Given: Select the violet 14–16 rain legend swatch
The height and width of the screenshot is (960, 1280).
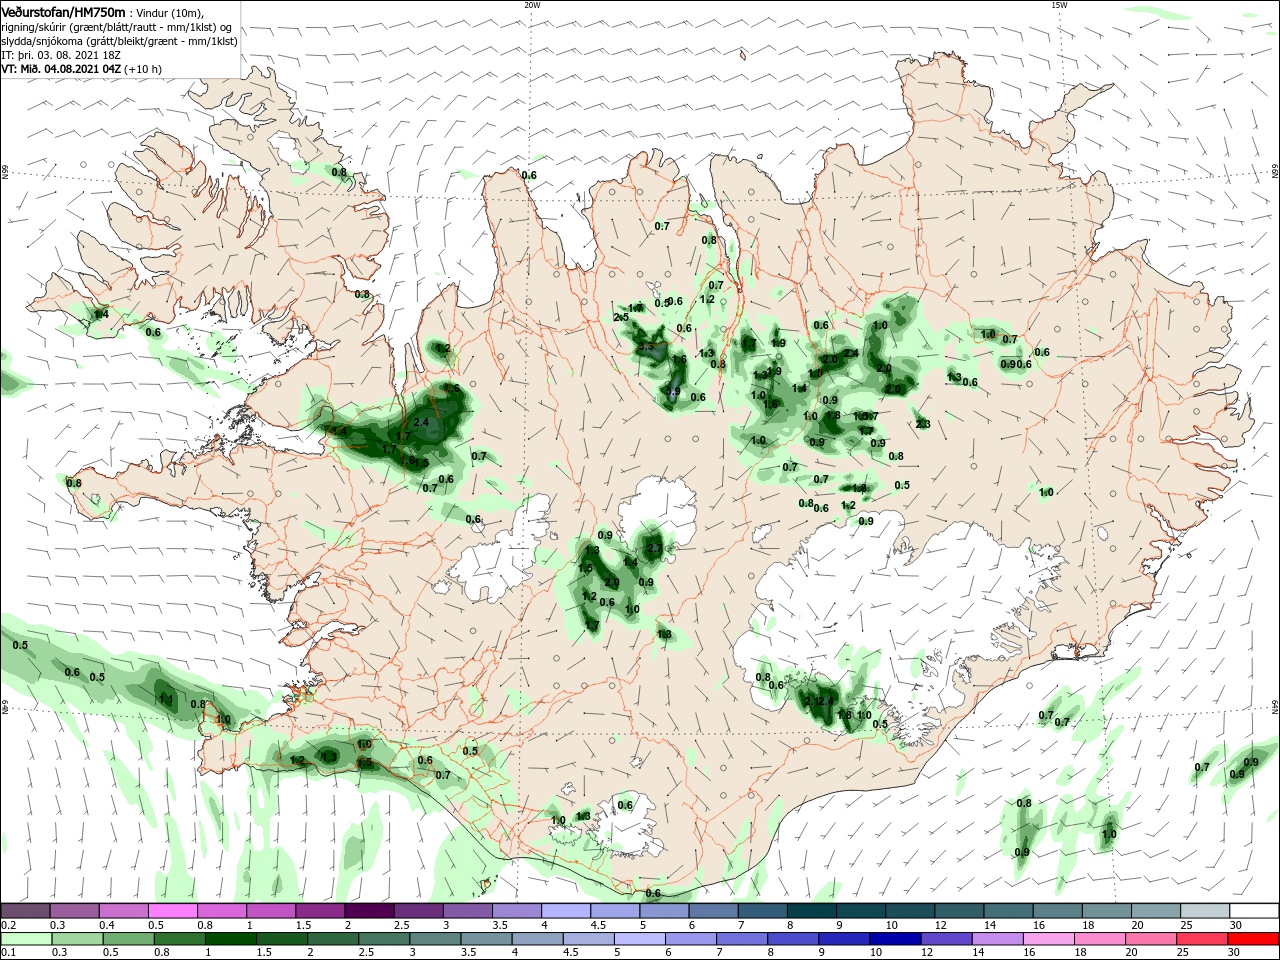Looking at the screenshot, I should tap(1000, 939).
